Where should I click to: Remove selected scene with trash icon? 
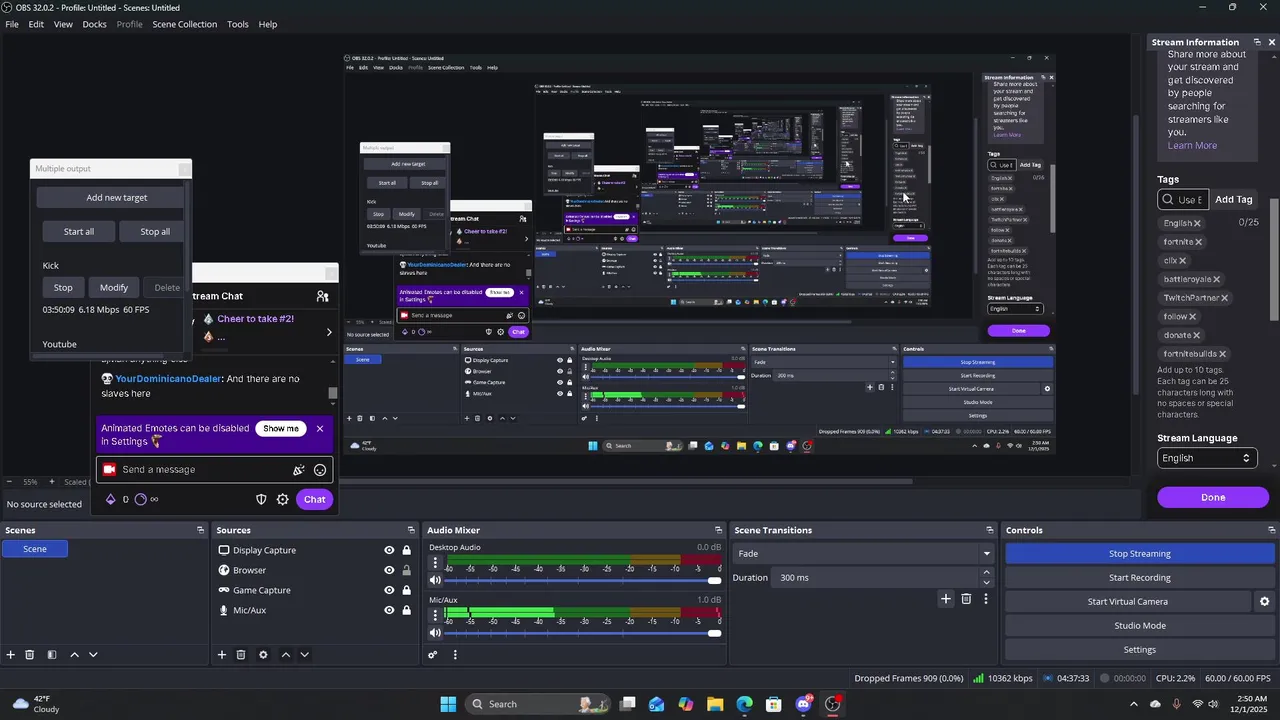(x=30, y=655)
